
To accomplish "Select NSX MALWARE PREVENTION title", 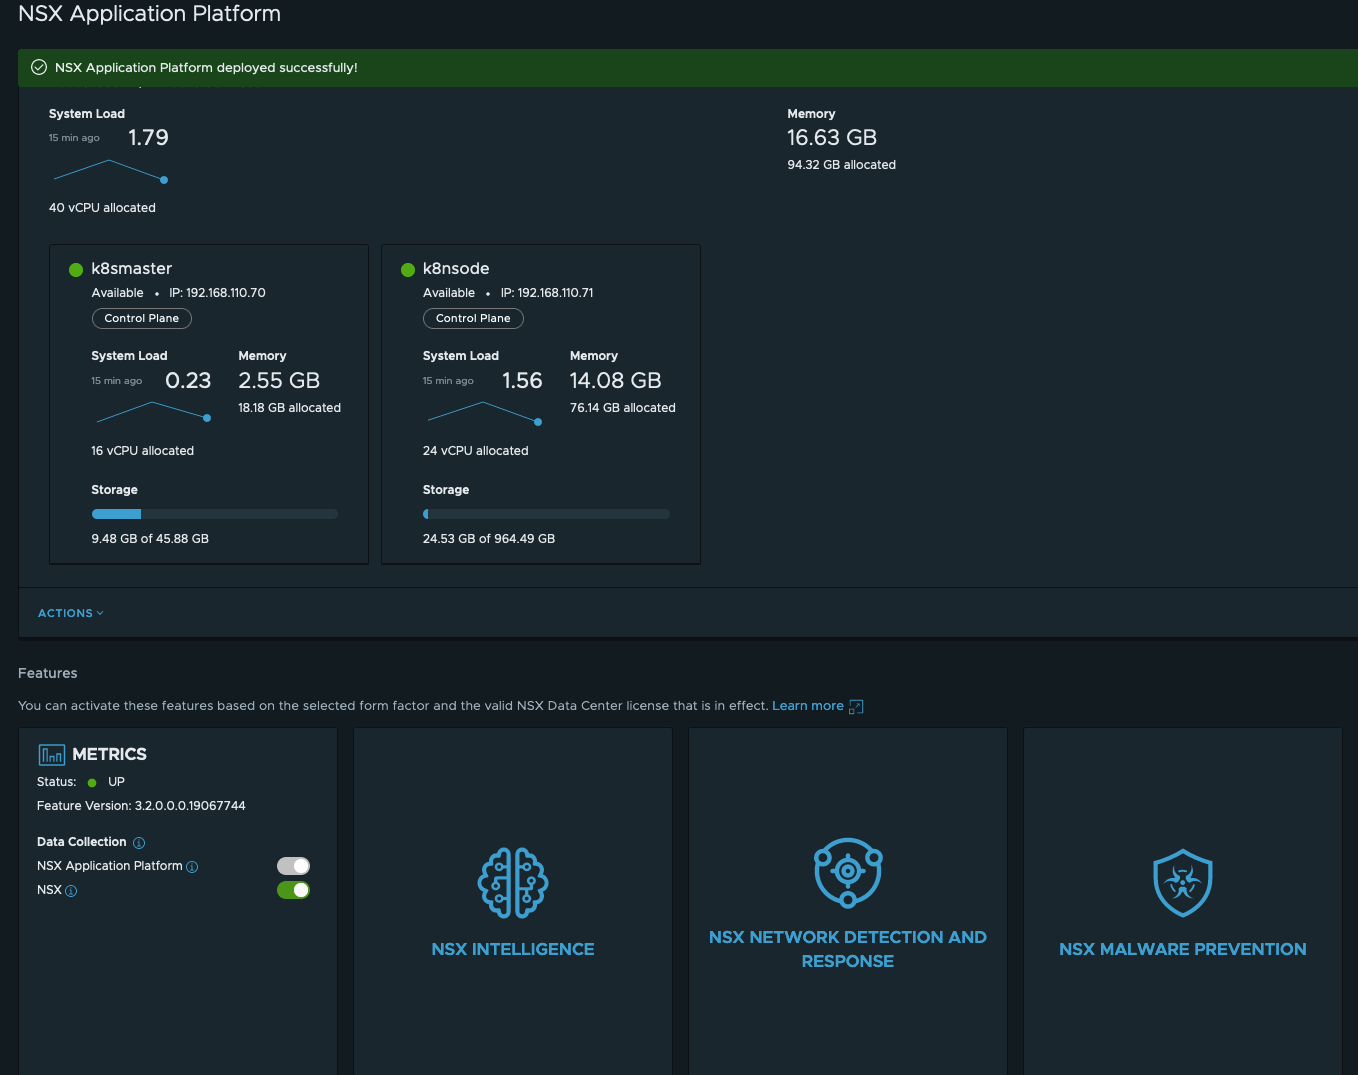I will [1183, 949].
